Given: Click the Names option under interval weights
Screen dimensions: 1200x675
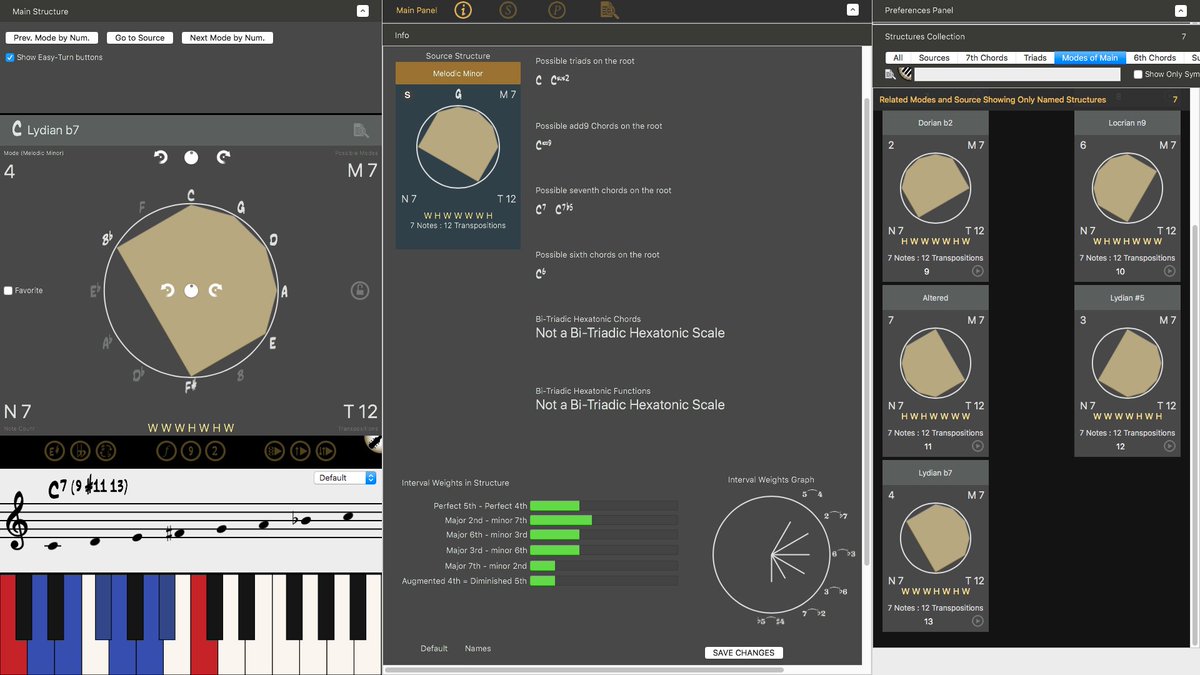Looking at the screenshot, I should (478, 649).
